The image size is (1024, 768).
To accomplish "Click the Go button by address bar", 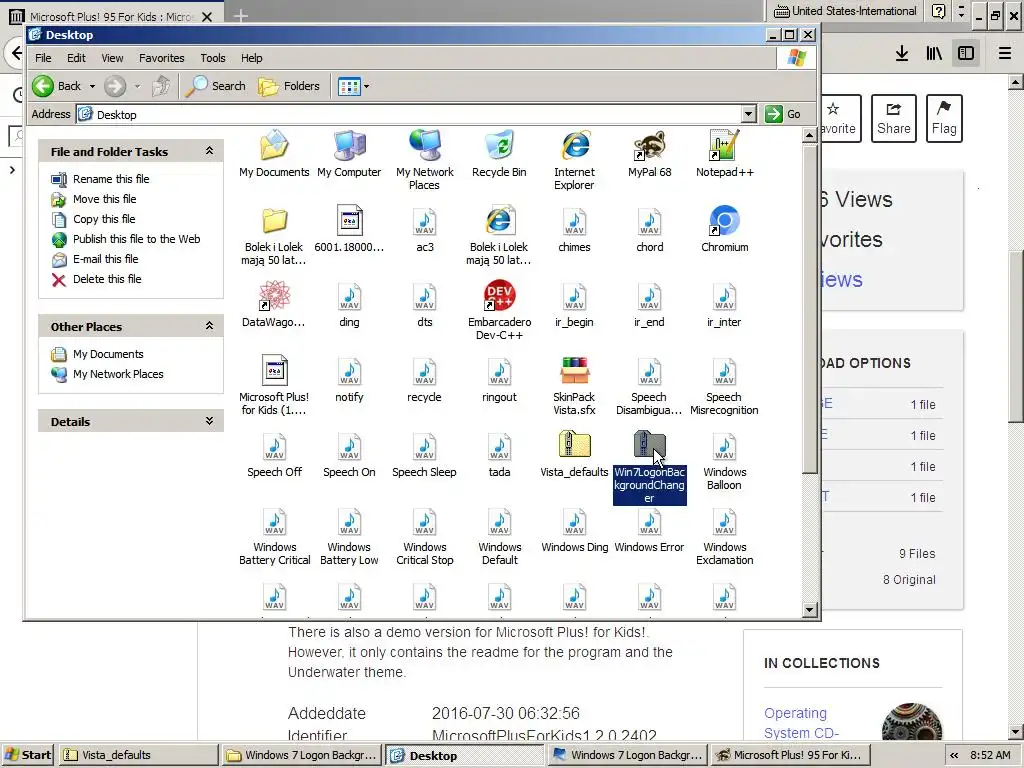I will click(784, 114).
